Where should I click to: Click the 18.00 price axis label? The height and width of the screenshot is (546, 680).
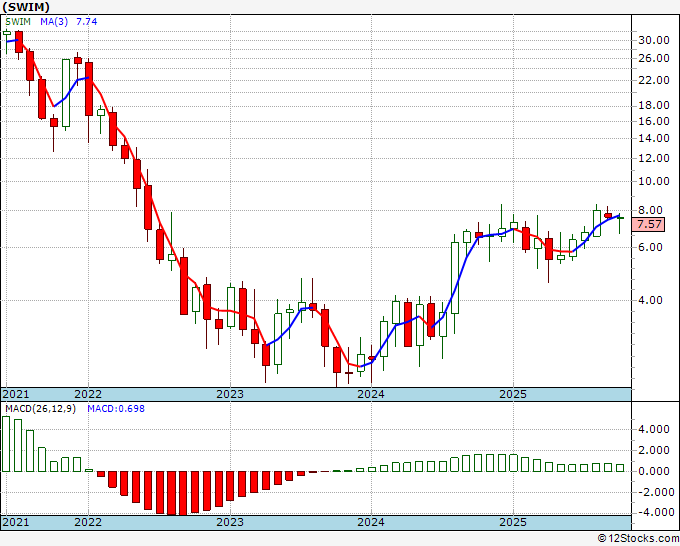(654, 105)
